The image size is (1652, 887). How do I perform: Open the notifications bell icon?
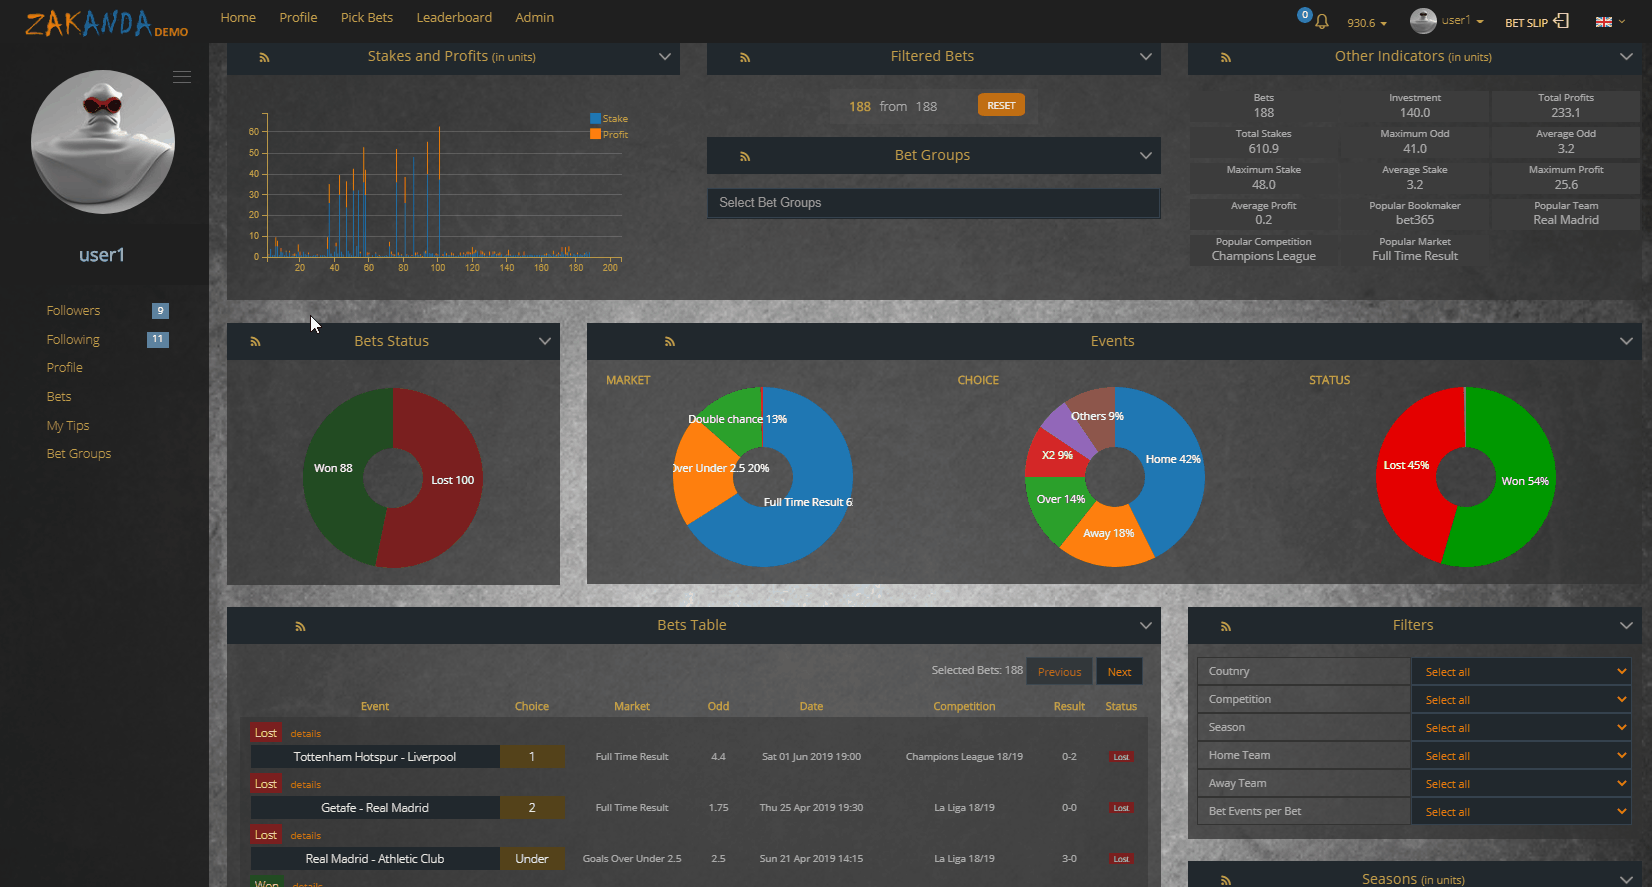tap(1321, 21)
